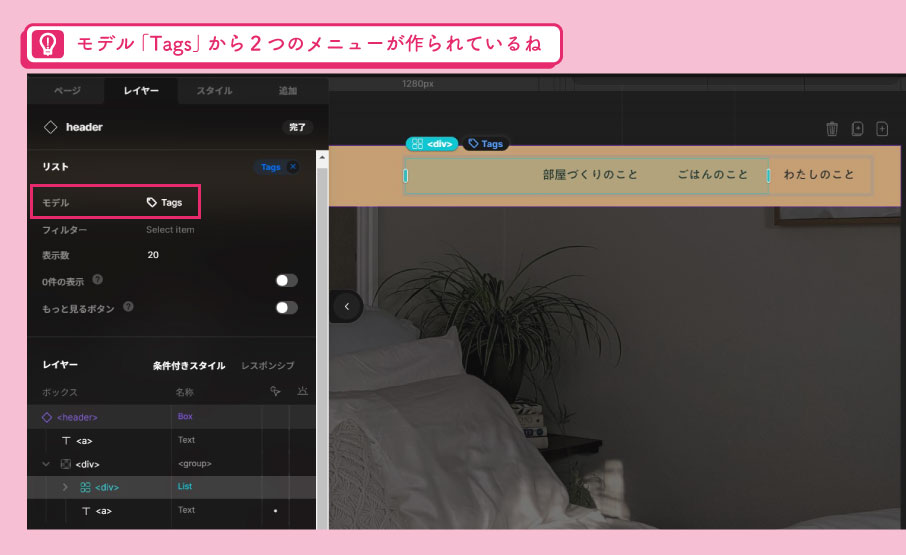
Task: Click the ボックス column header
Action: click(60, 392)
